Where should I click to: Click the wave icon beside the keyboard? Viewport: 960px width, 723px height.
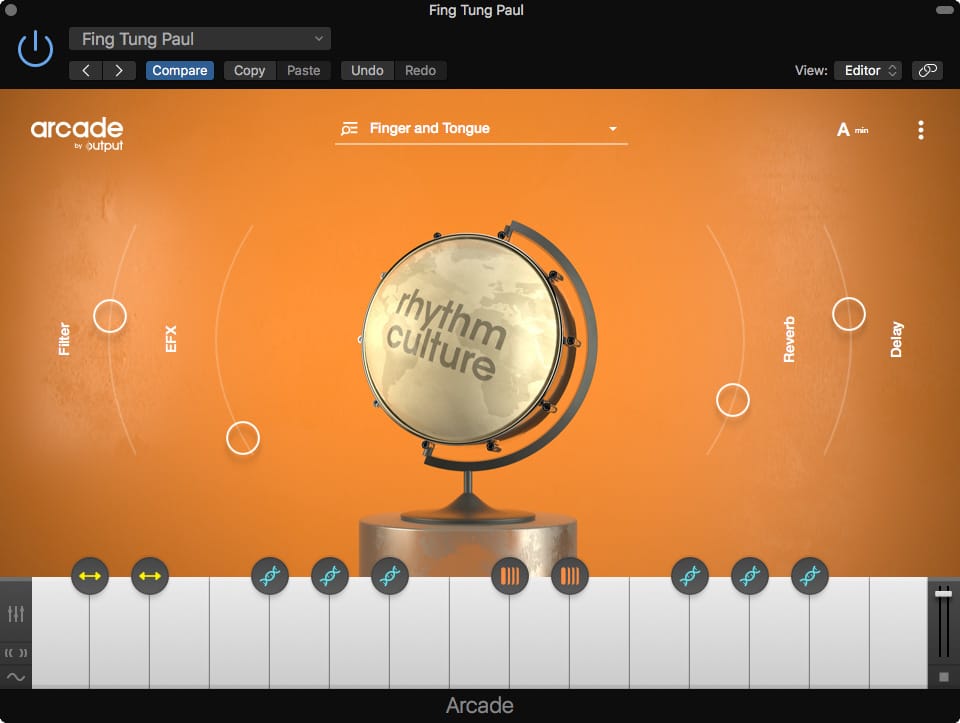(x=16, y=676)
